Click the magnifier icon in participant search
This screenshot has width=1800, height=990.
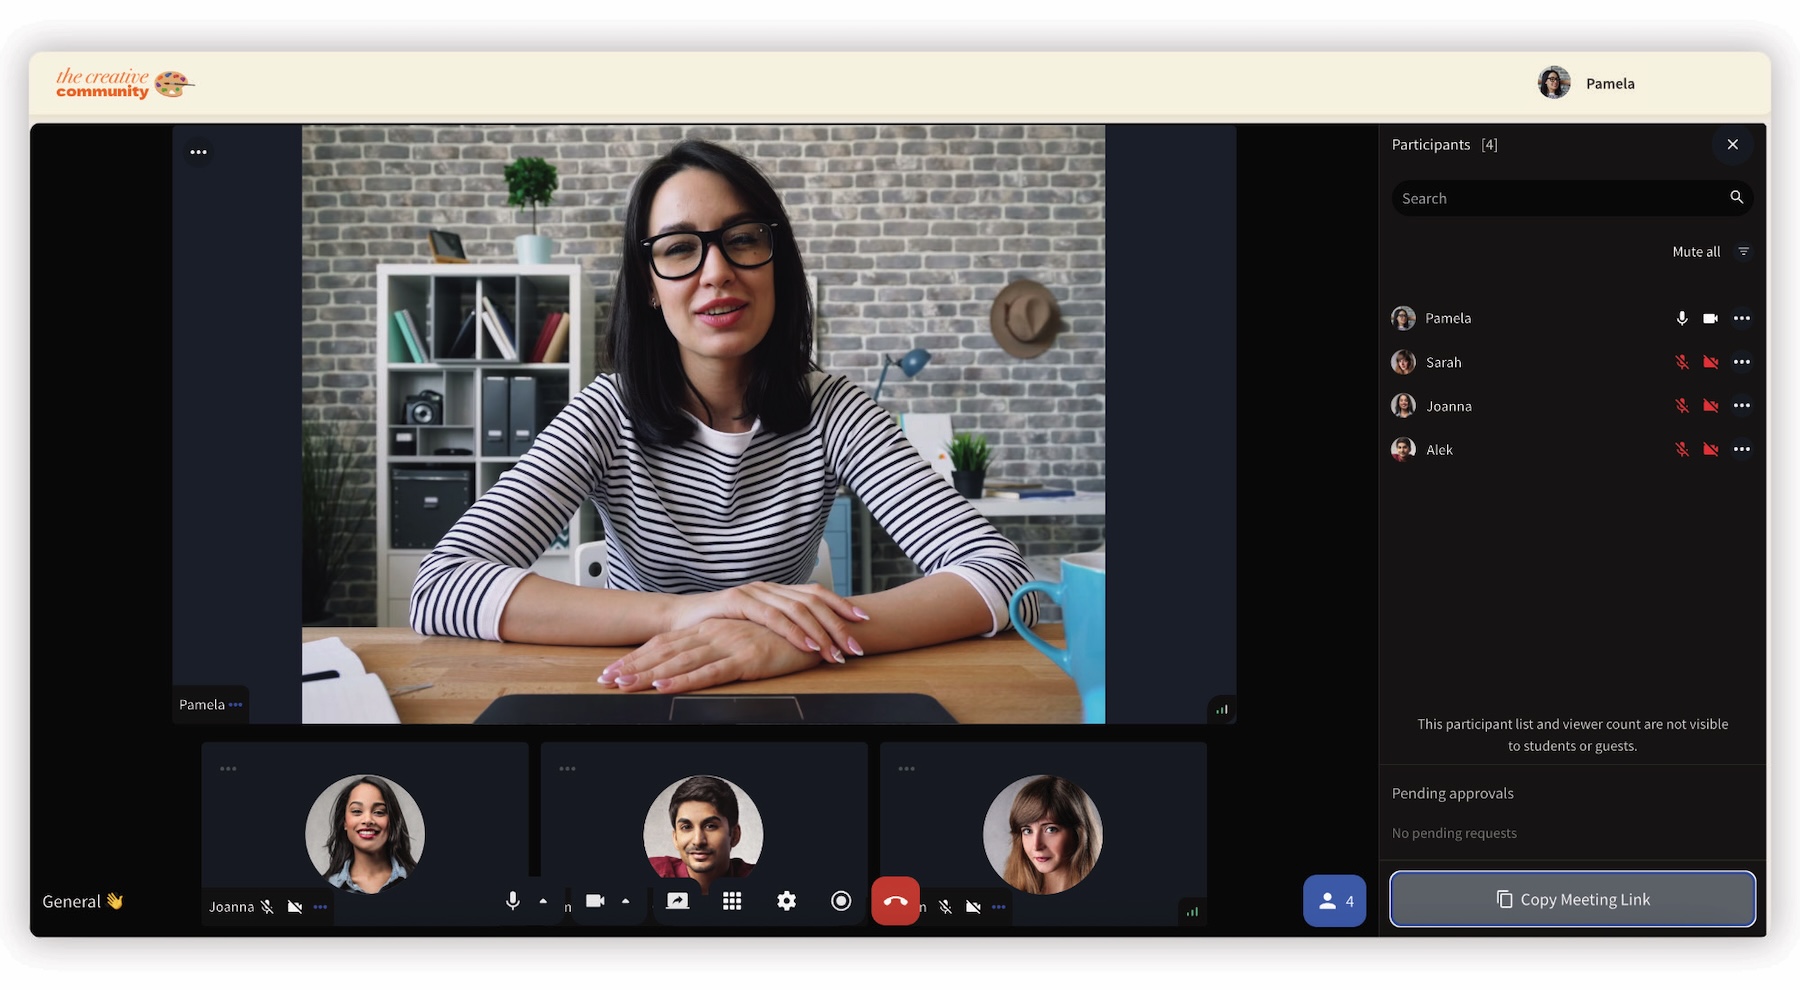pyautogui.click(x=1737, y=198)
